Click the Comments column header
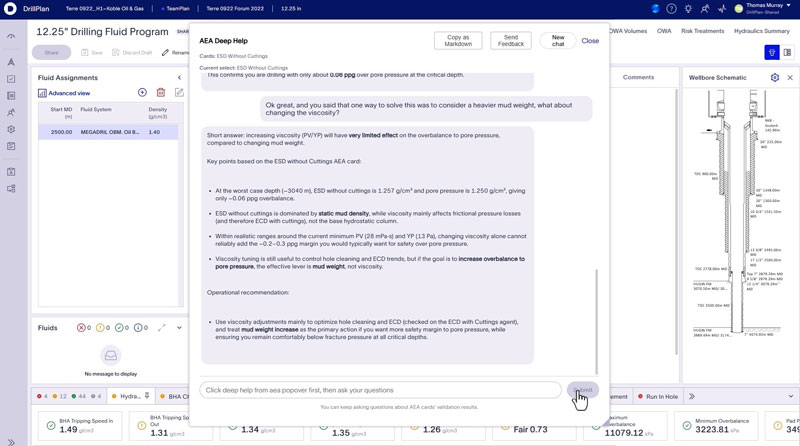 (638, 78)
